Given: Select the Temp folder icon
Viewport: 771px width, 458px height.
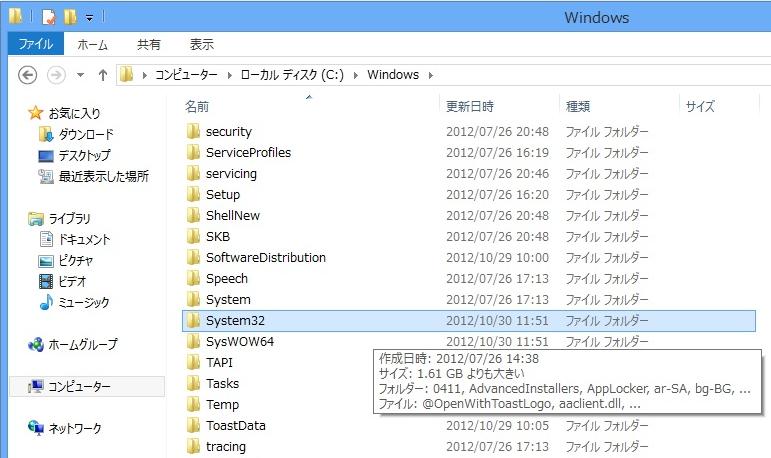Looking at the screenshot, I should 193,404.
